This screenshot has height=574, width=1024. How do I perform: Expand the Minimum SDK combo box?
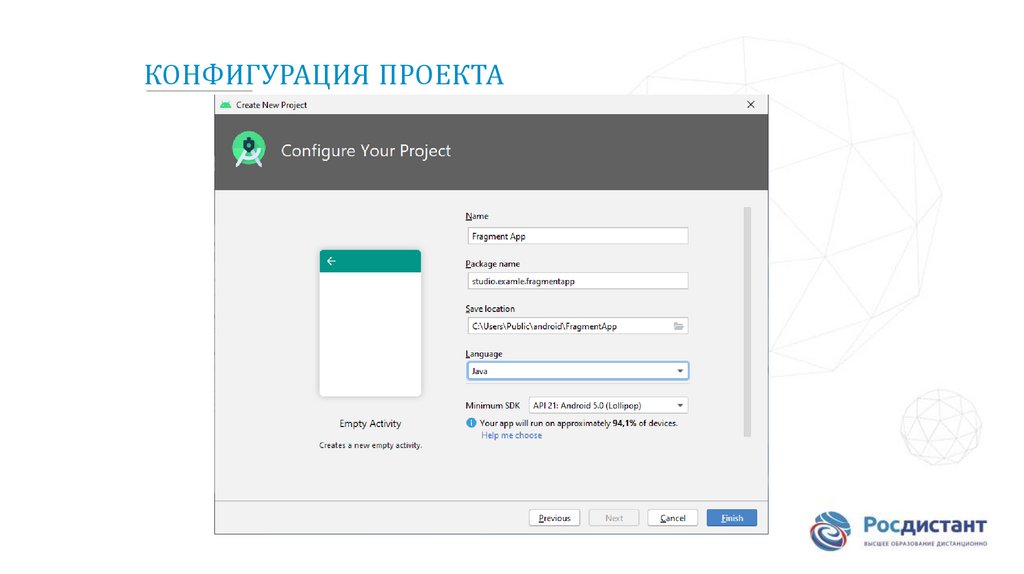coord(608,405)
